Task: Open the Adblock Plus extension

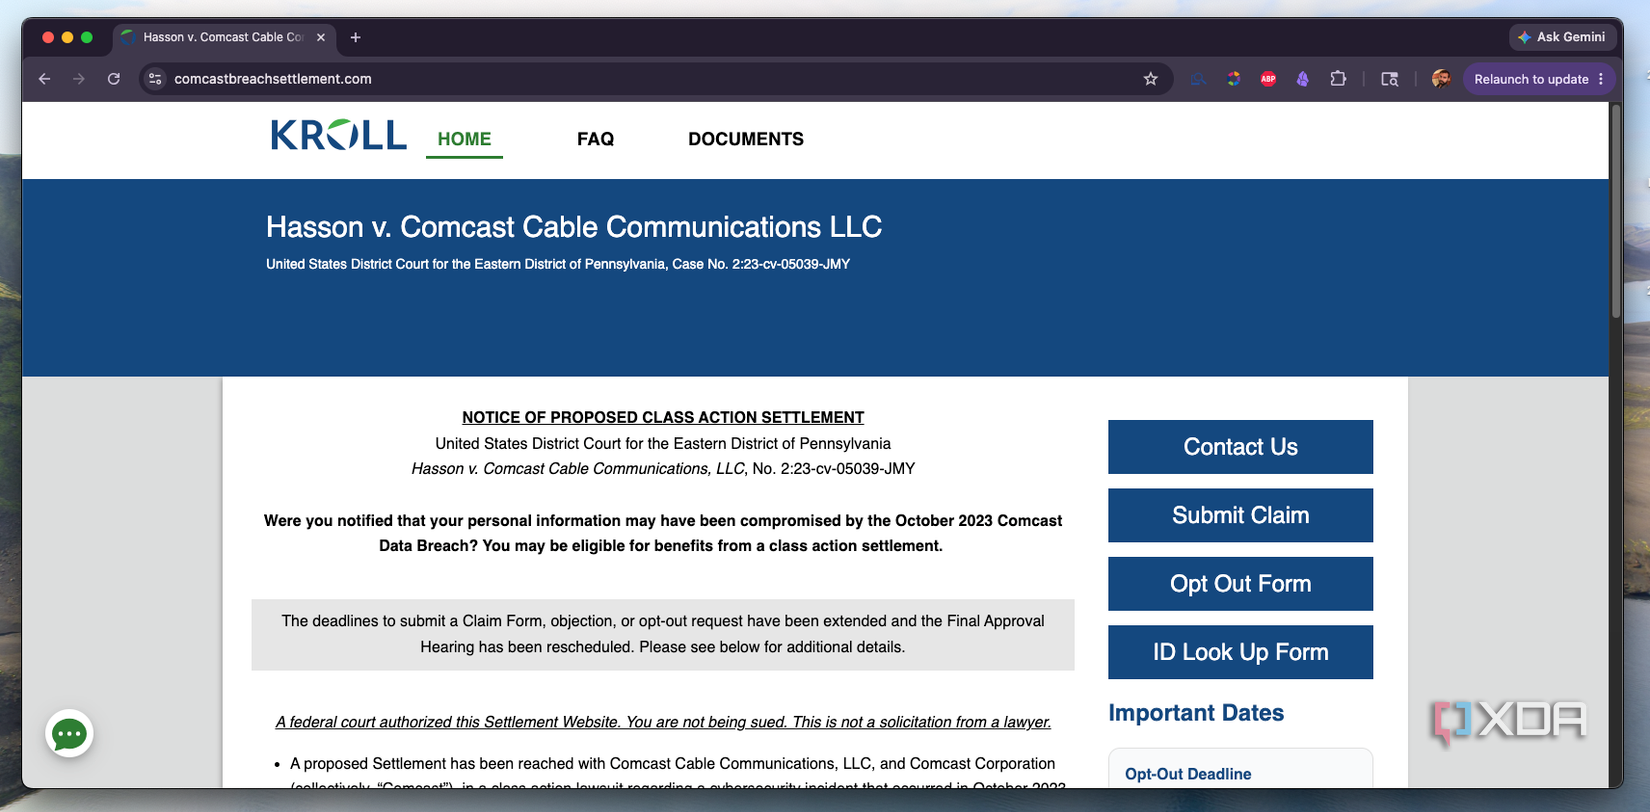Action: tap(1268, 79)
